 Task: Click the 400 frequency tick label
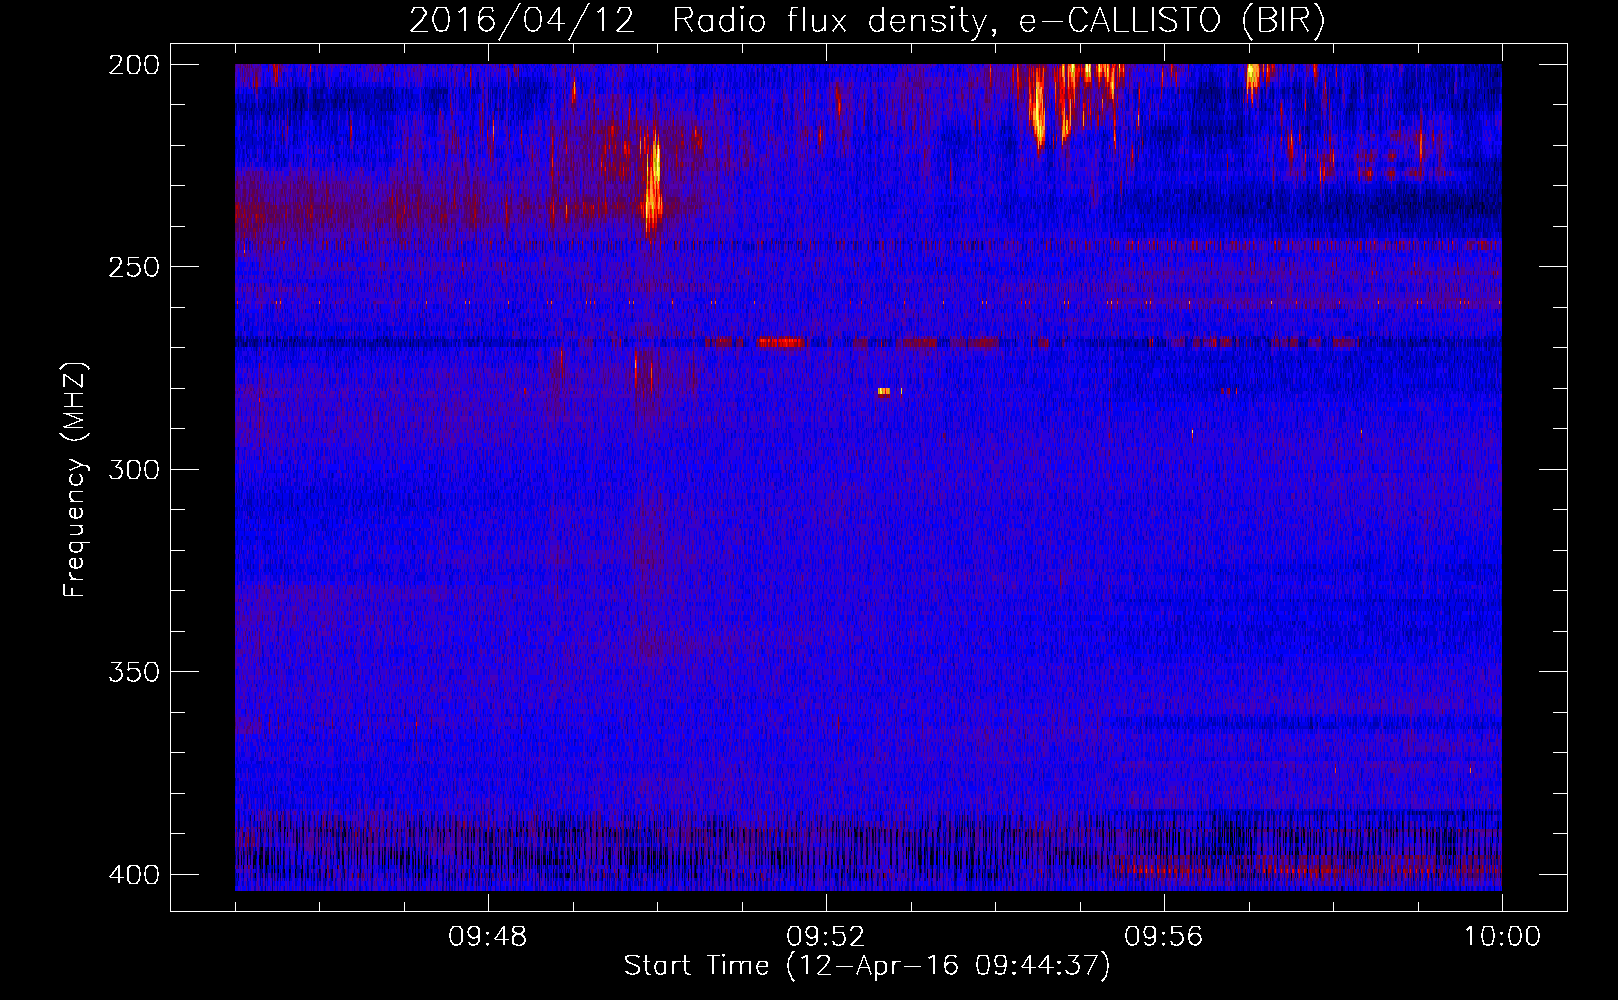tap(133, 874)
